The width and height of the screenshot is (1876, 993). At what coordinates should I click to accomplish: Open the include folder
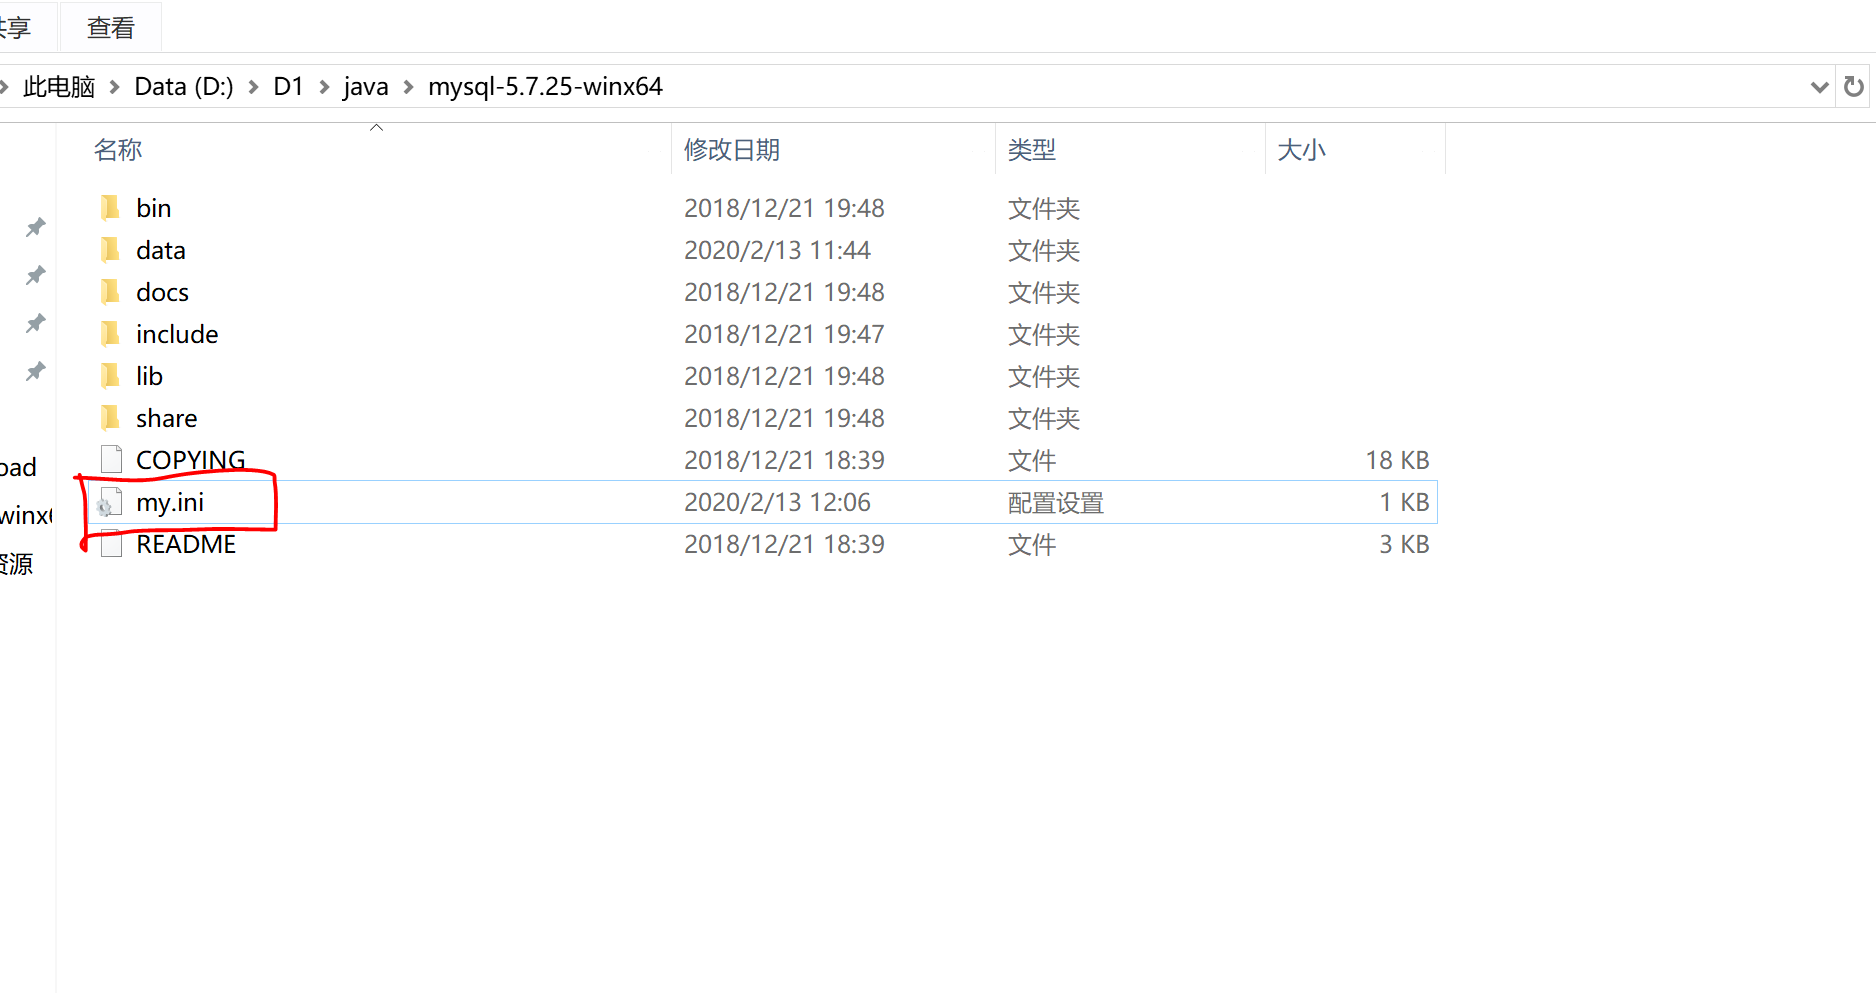pyautogui.click(x=176, y=334)
